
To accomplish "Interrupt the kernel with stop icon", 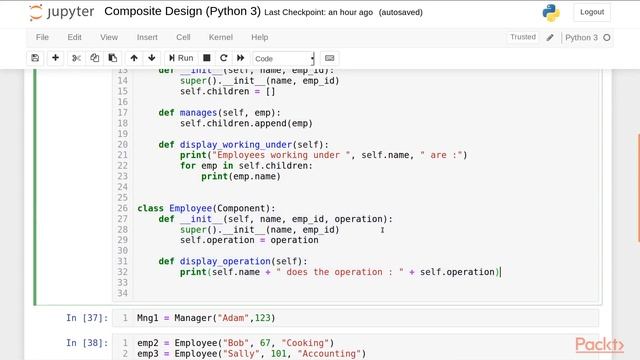I will 207,58.
